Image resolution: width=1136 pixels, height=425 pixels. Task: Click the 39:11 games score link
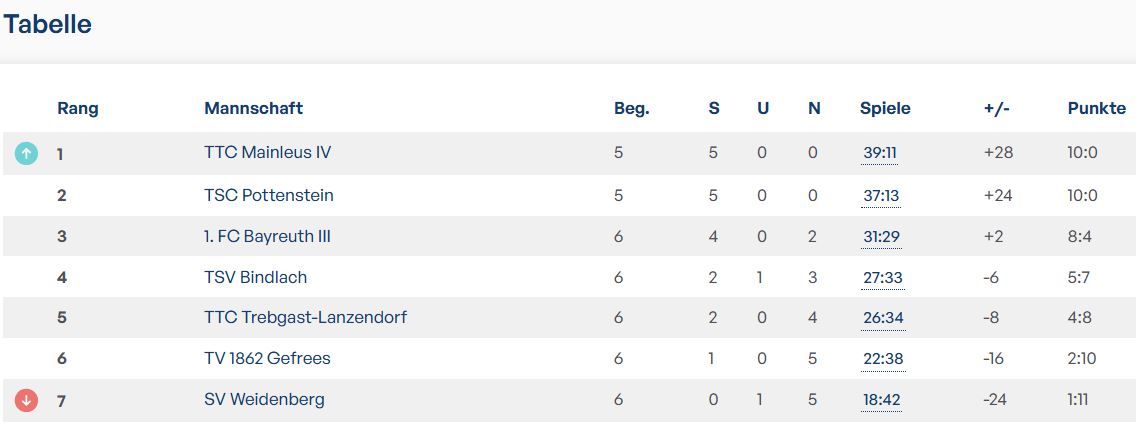880,153
